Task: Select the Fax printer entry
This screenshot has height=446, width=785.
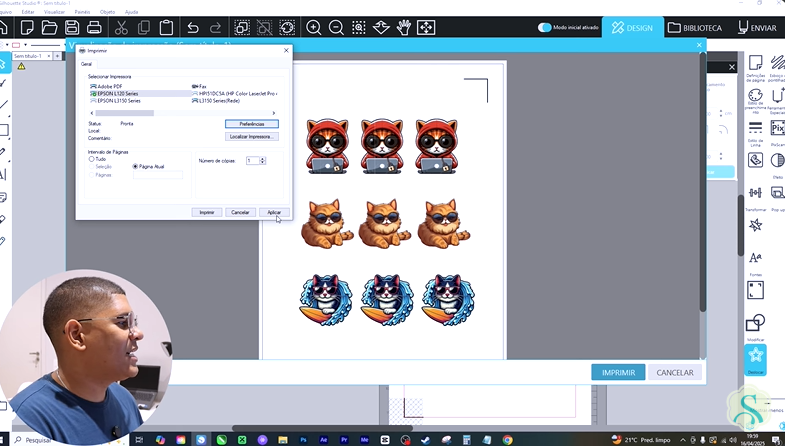Action: (x=199, y=87)
